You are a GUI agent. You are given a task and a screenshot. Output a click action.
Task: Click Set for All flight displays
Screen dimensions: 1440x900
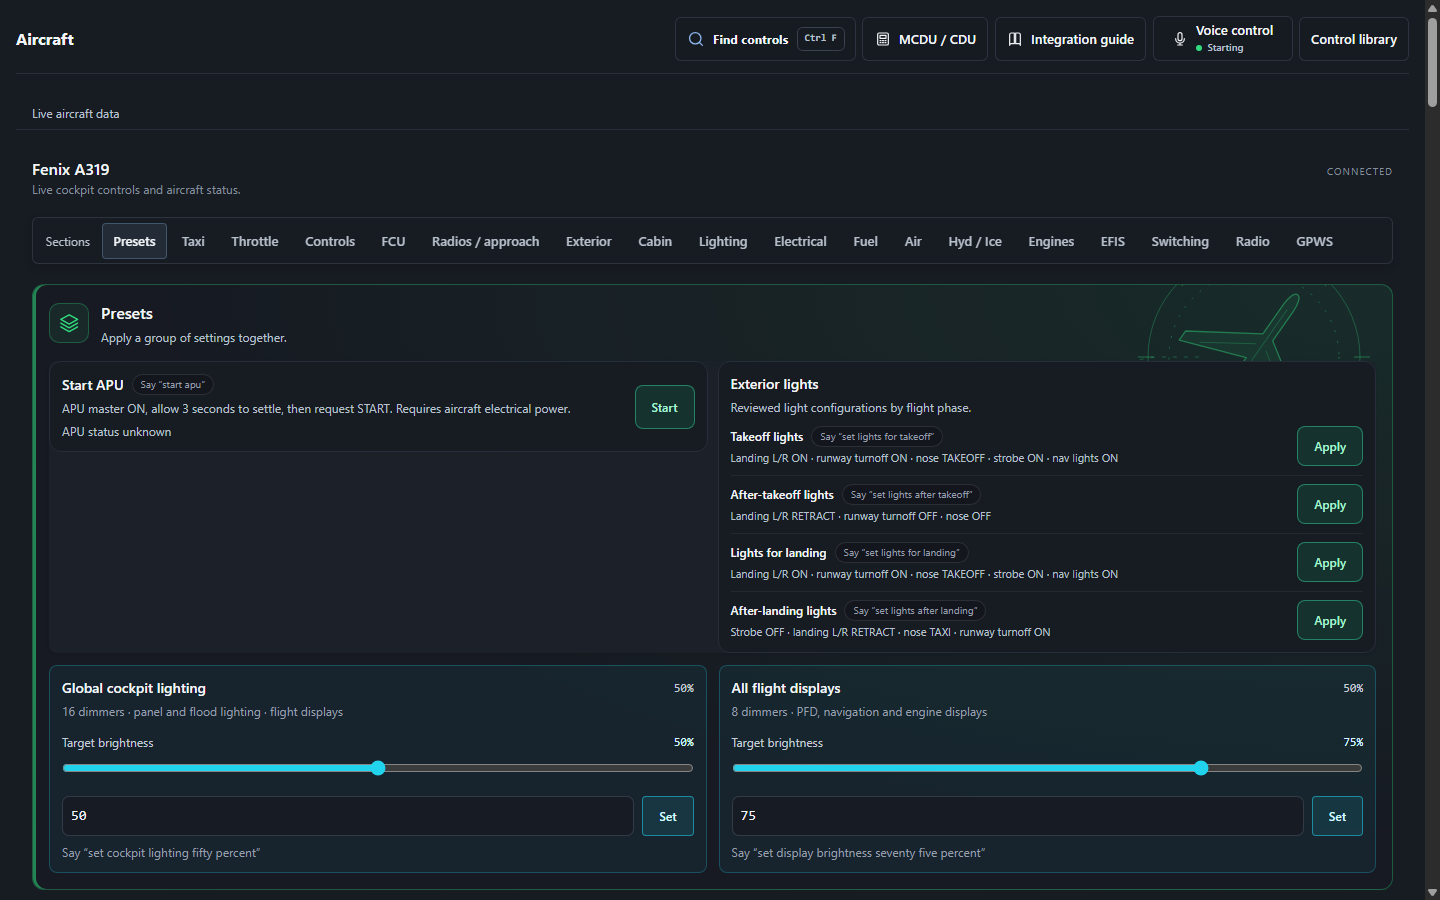click(1337, 816)
